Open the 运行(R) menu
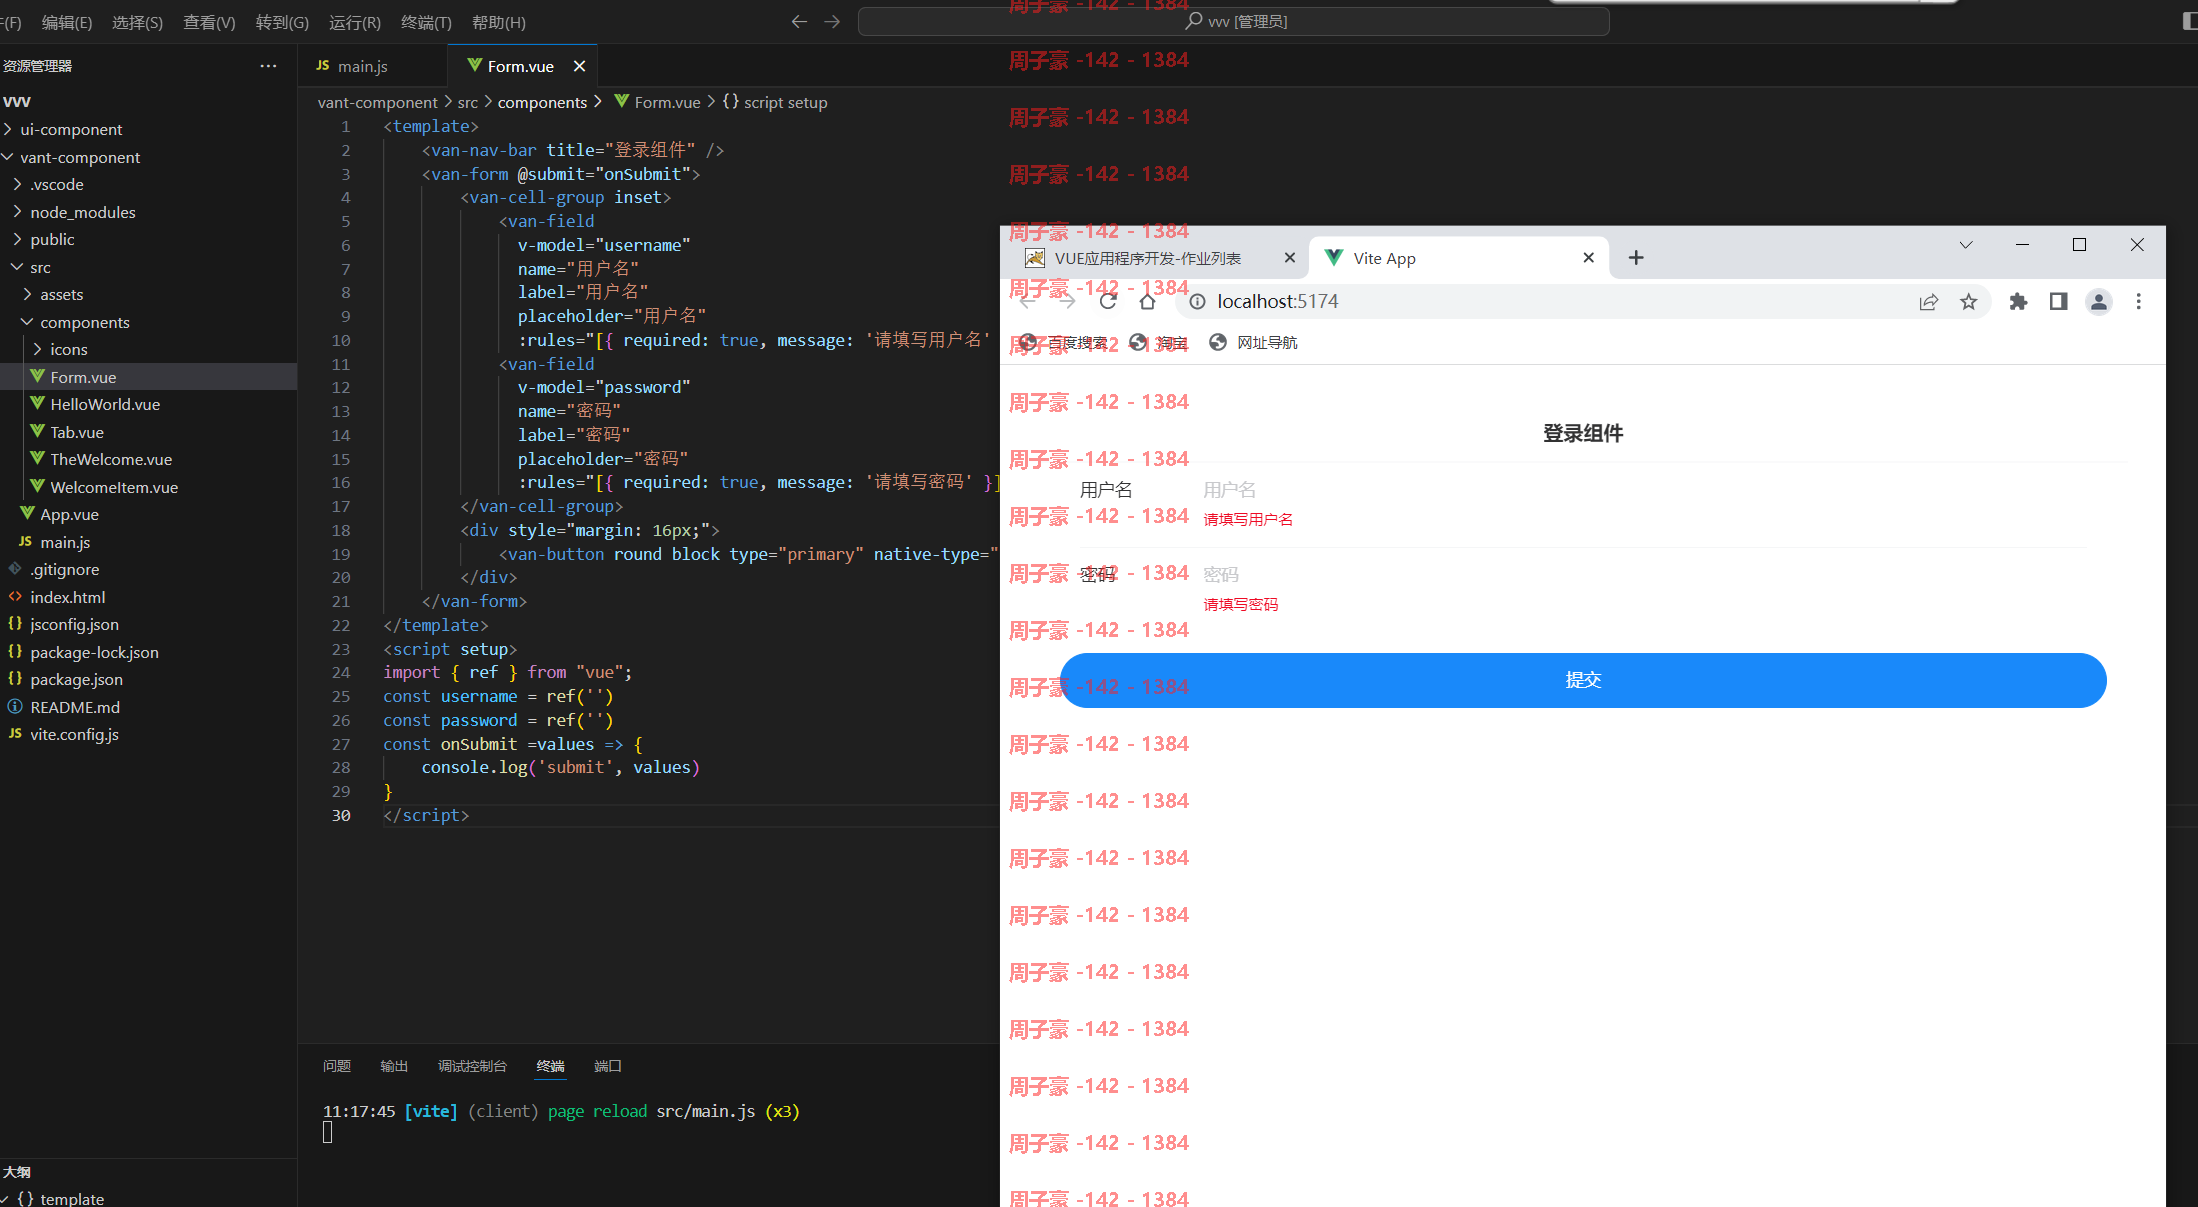This screenshot has height=1207, width=2198. click(x=355, y=22)
